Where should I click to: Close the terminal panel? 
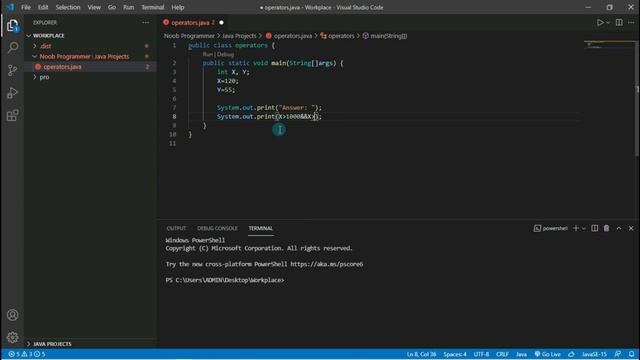631,228
